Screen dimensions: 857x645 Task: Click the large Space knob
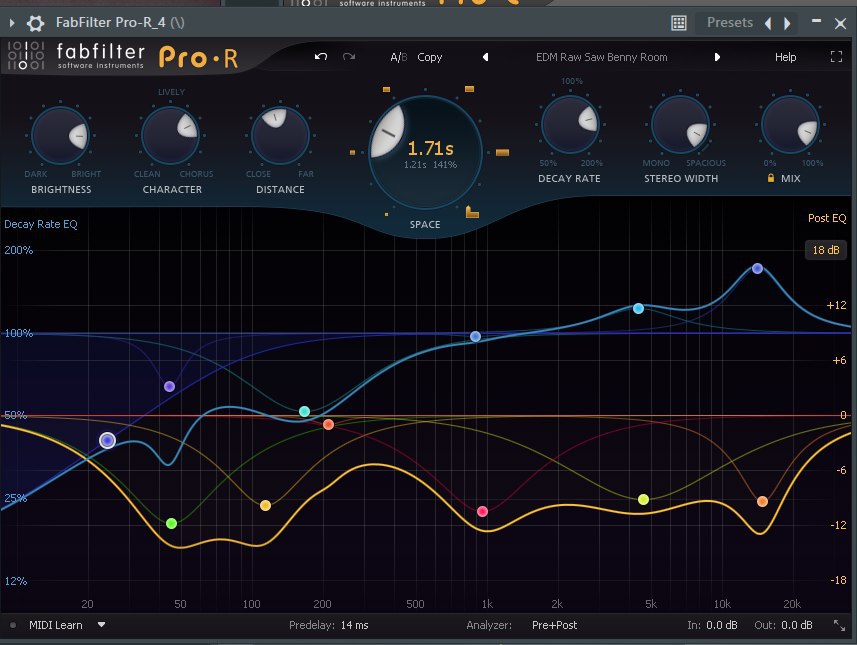click(425, 152)
